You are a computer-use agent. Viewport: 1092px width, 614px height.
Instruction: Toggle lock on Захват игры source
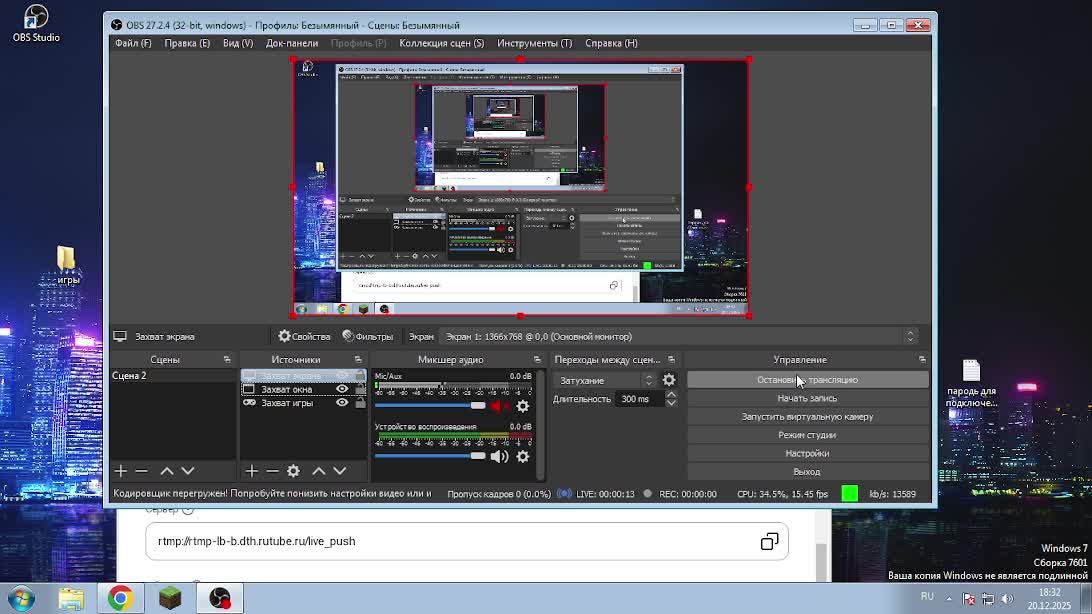[x=360, y=403]
